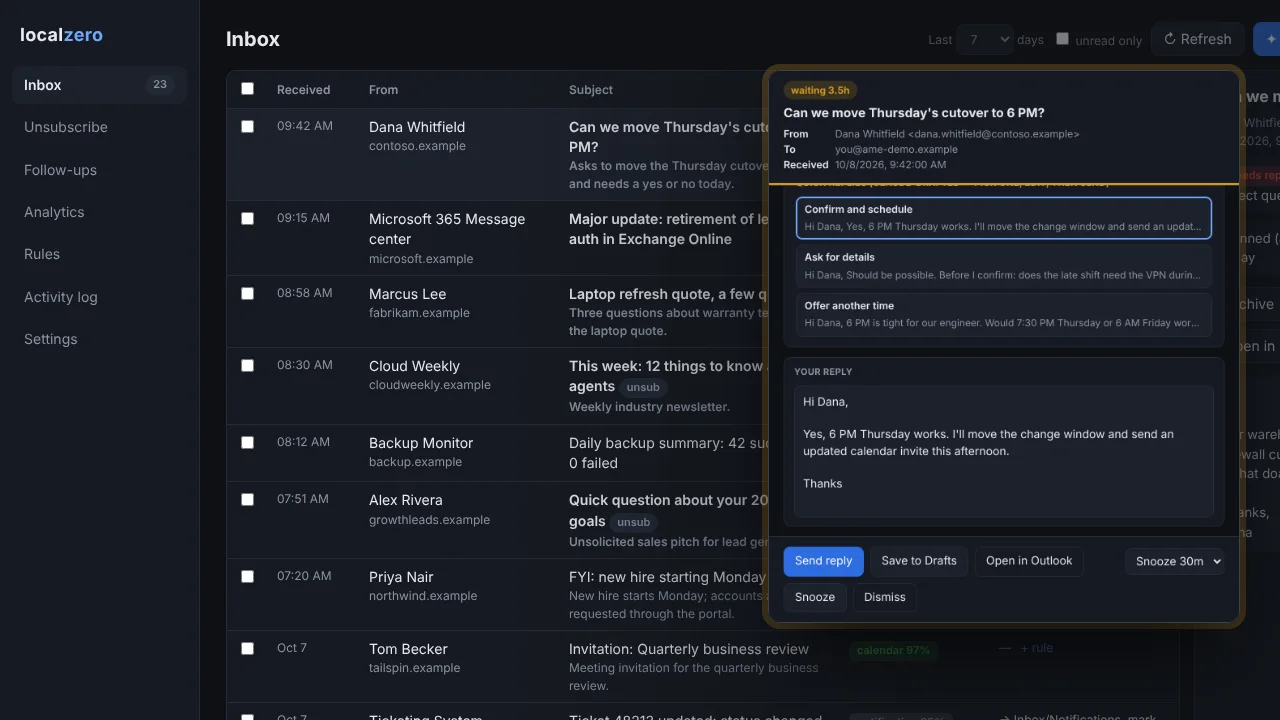Click inside the Your Reply text area
This screenshot has height=720, width=1280.
pyautogui.click(x=1004, y=451)
